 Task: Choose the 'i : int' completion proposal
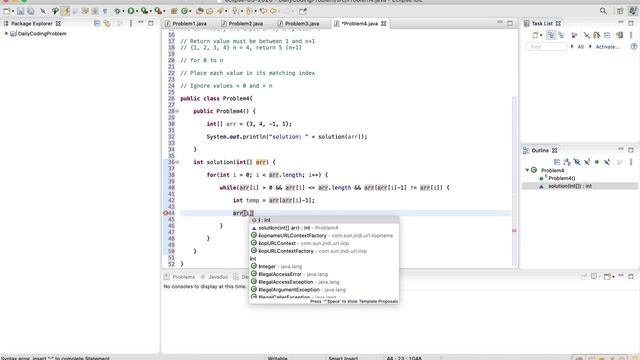click(324, 220)
